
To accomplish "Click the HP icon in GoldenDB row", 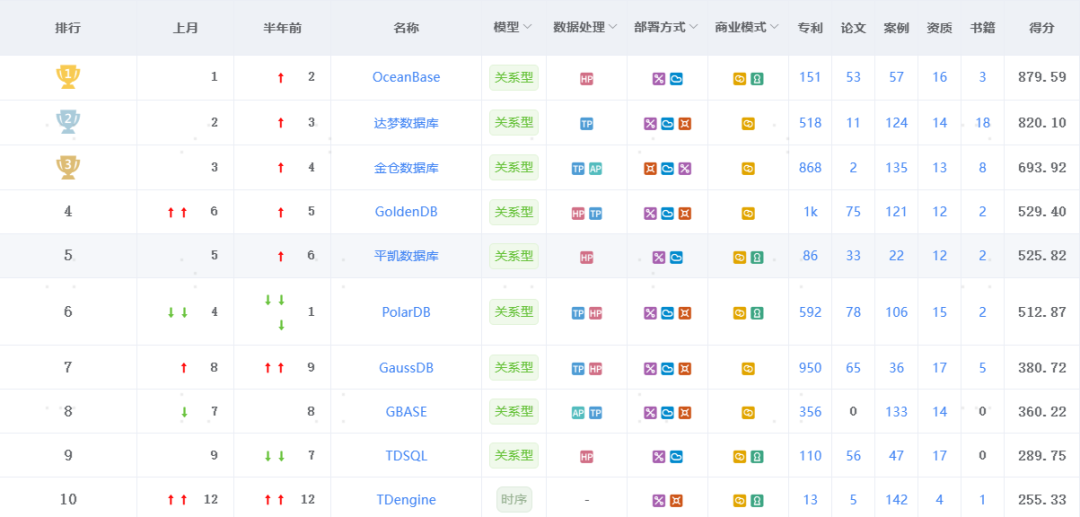I will [579, 213].
